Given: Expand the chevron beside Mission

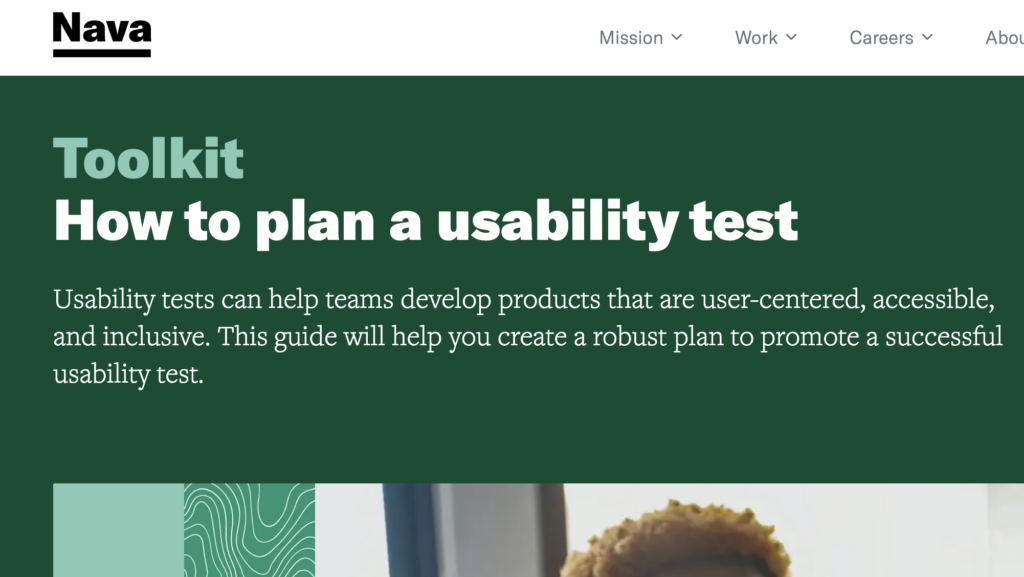Looking at the screenshot, I should click(677, 37).
